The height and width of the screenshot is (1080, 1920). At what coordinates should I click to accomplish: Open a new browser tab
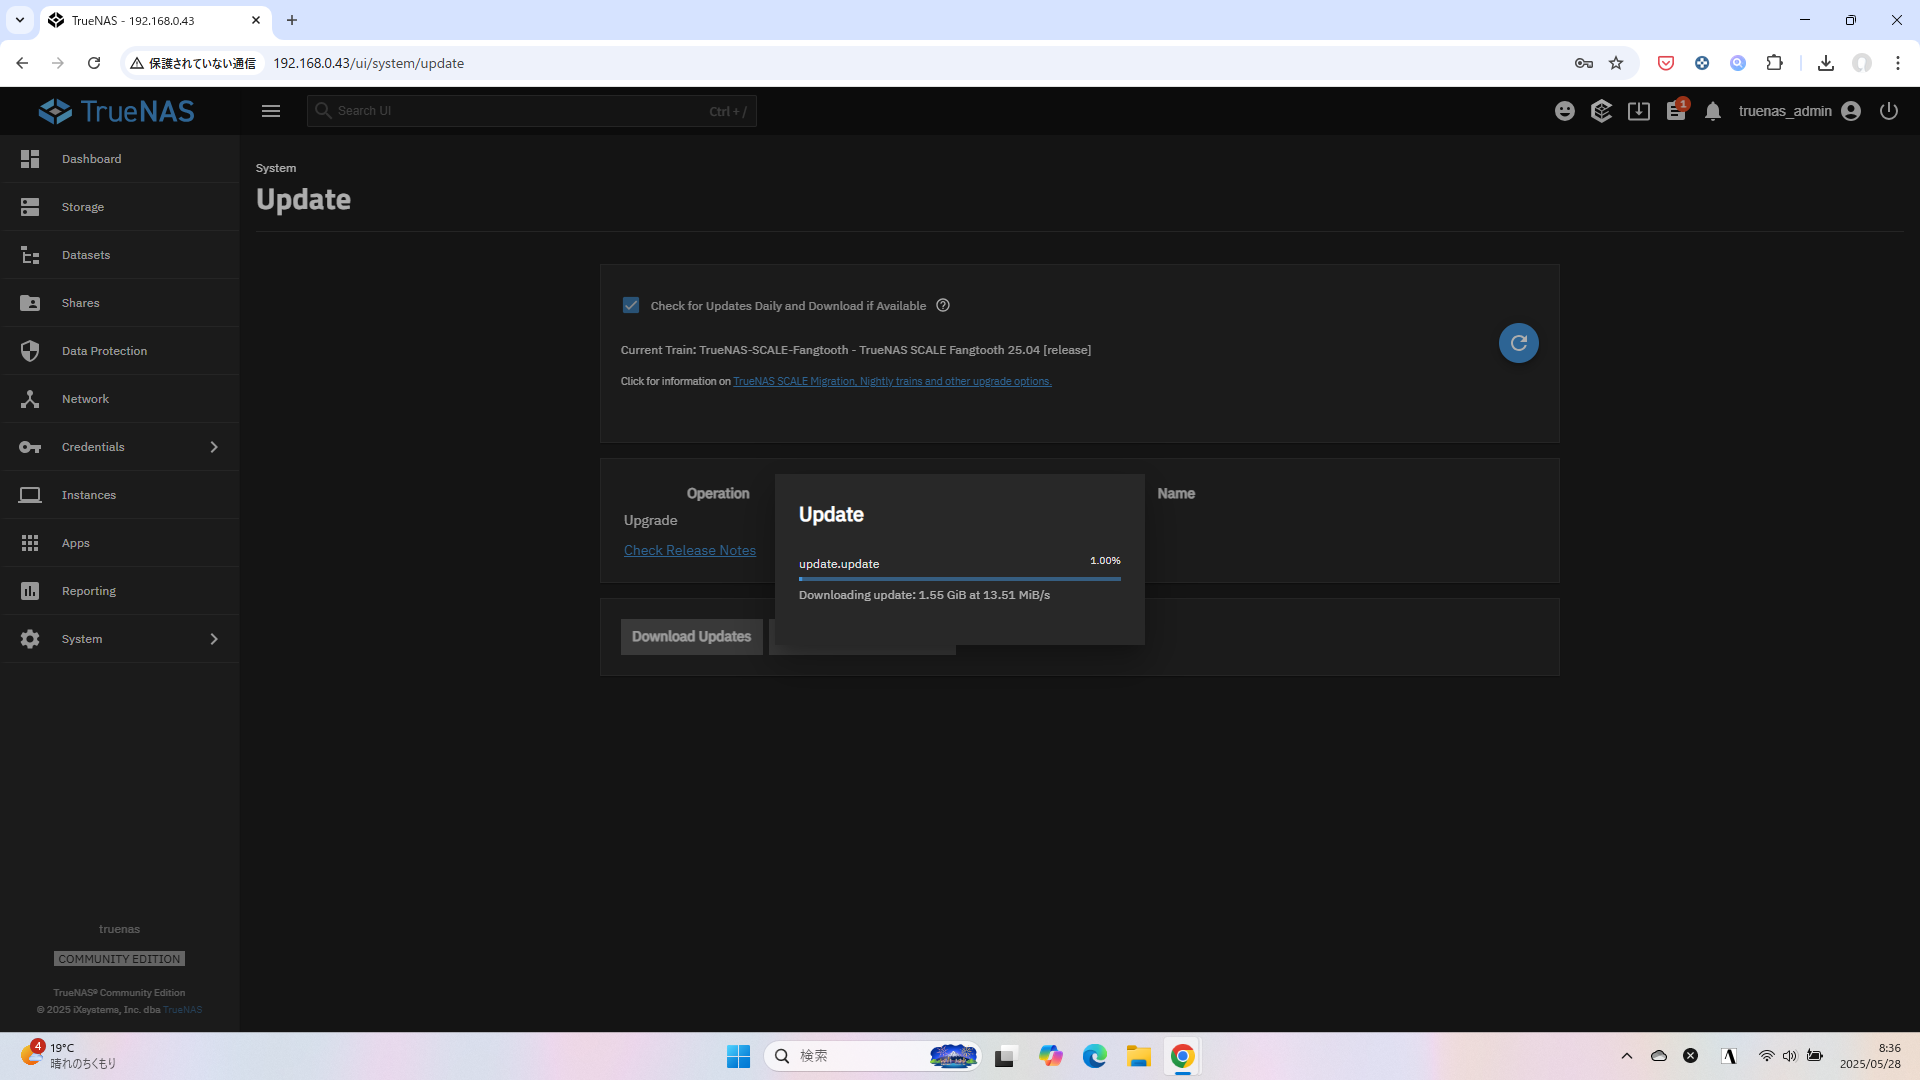click(292, 20)
